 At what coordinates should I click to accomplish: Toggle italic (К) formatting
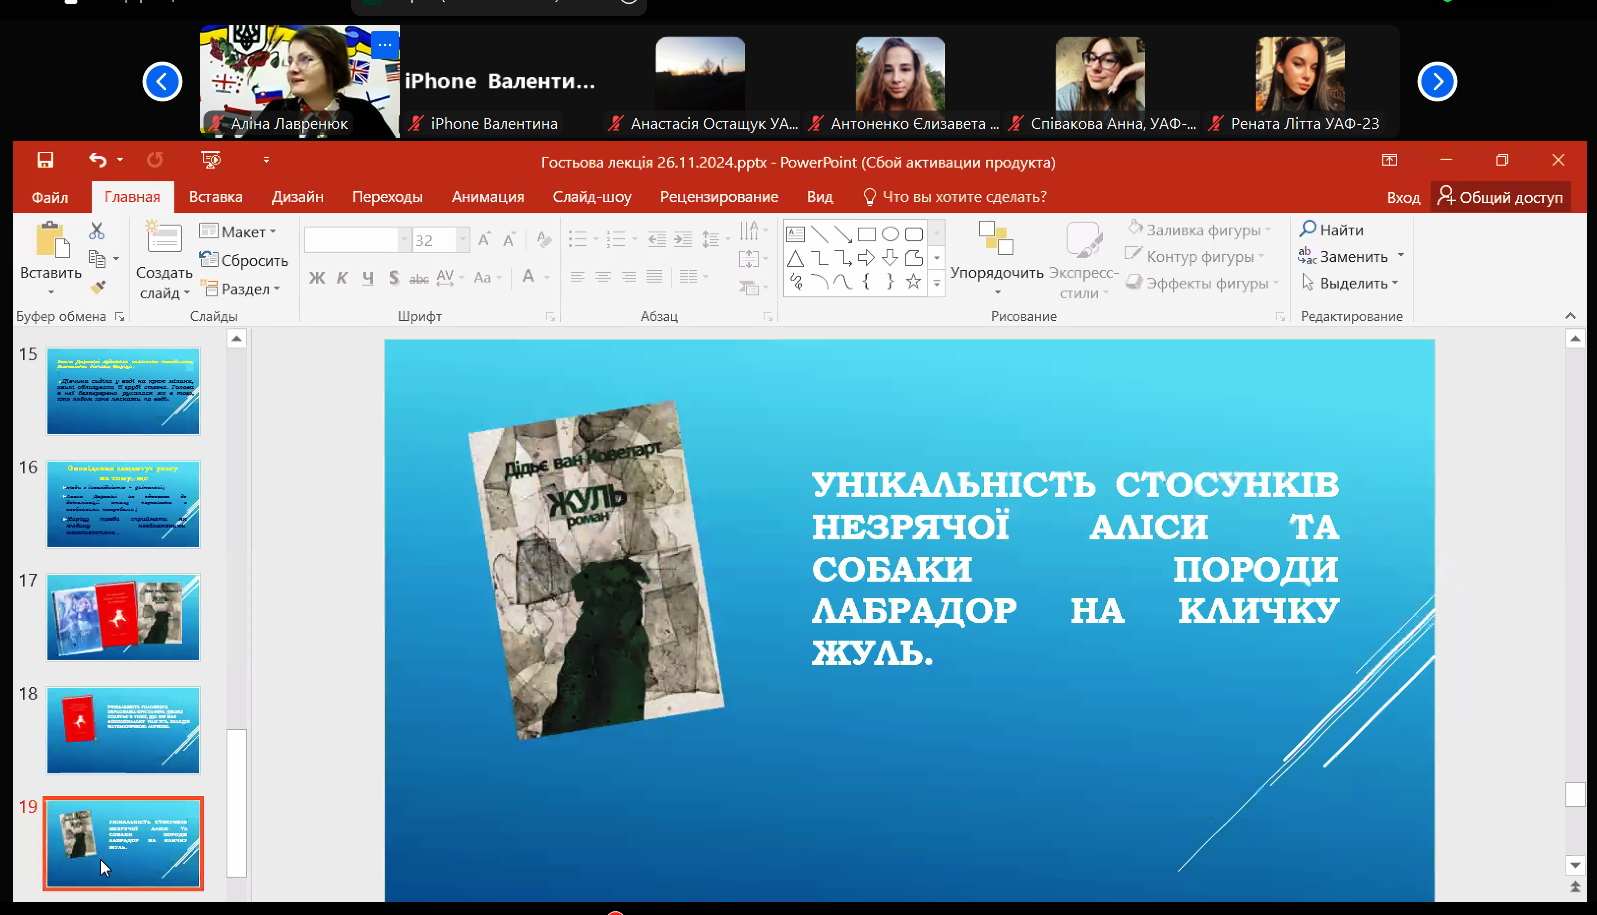[342, 278]
